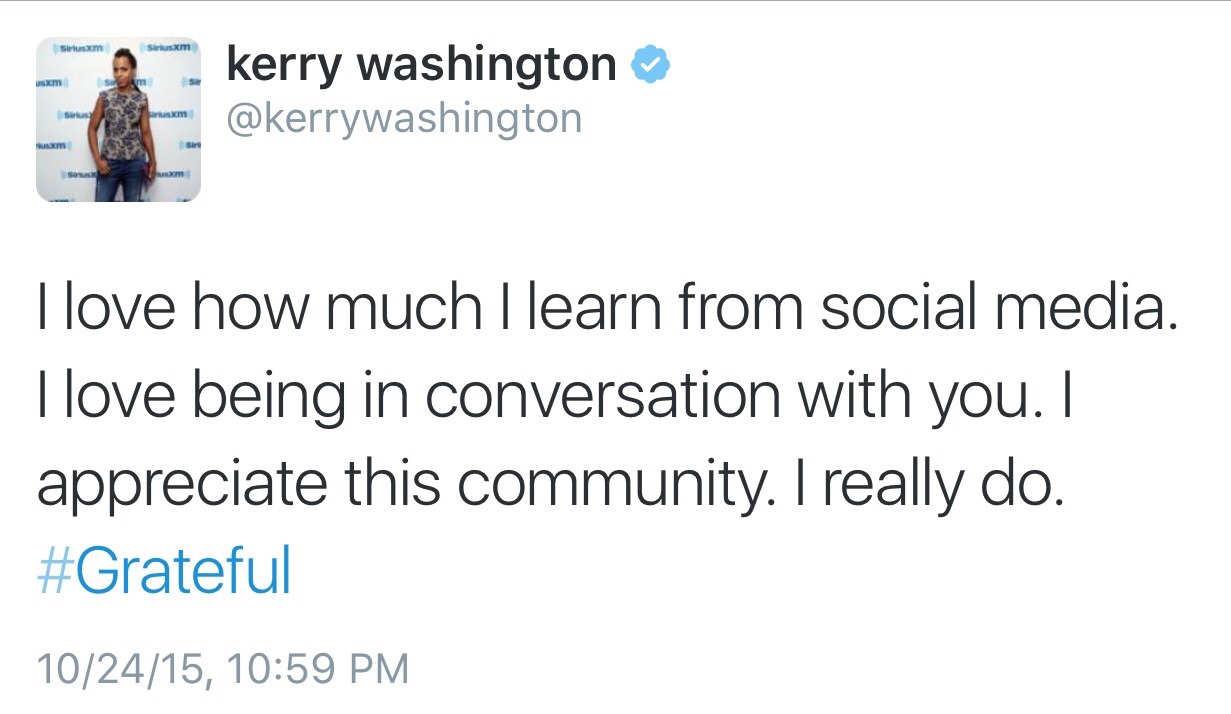This screenshot has width=1231, height=714.
Task: Click the phrase "I really do."
Action: [x=914, y=485]
